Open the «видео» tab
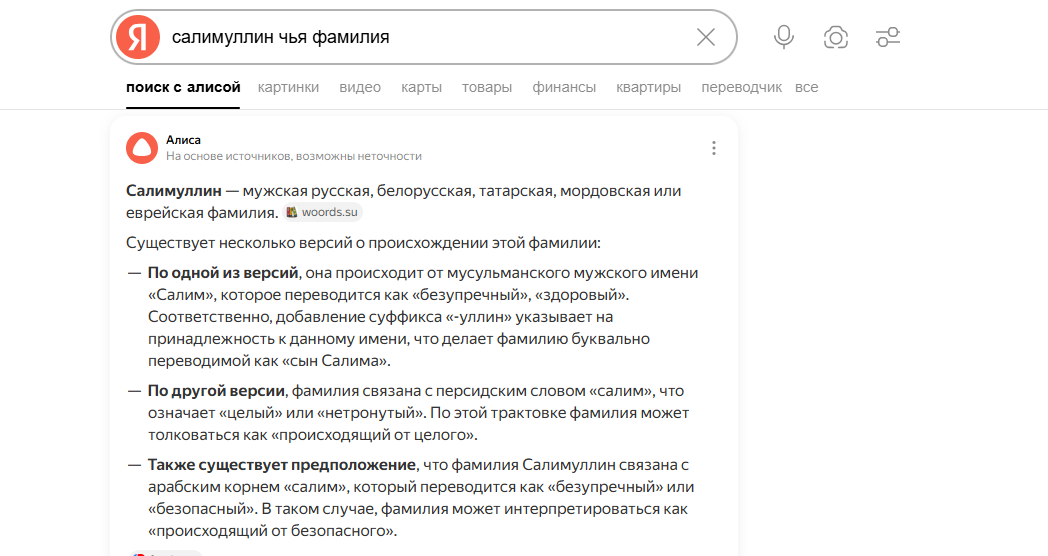The height and width of the screenshot is (556, 1048). pos(360,87)
